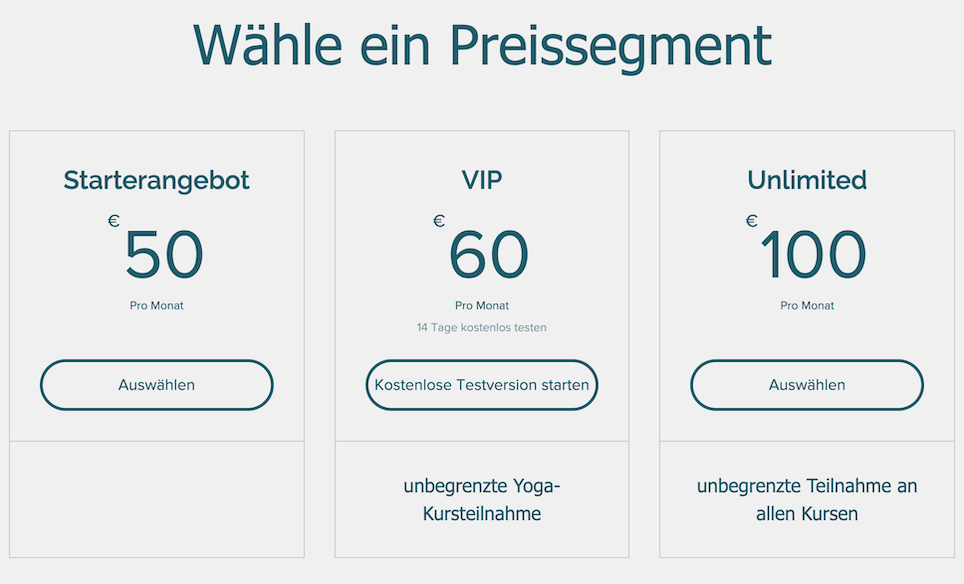The height and width of the screenshot is (584, 964).
Task: Click the euro symbol beside price 60
Action: pyautogui.click(x=439, y=221)
